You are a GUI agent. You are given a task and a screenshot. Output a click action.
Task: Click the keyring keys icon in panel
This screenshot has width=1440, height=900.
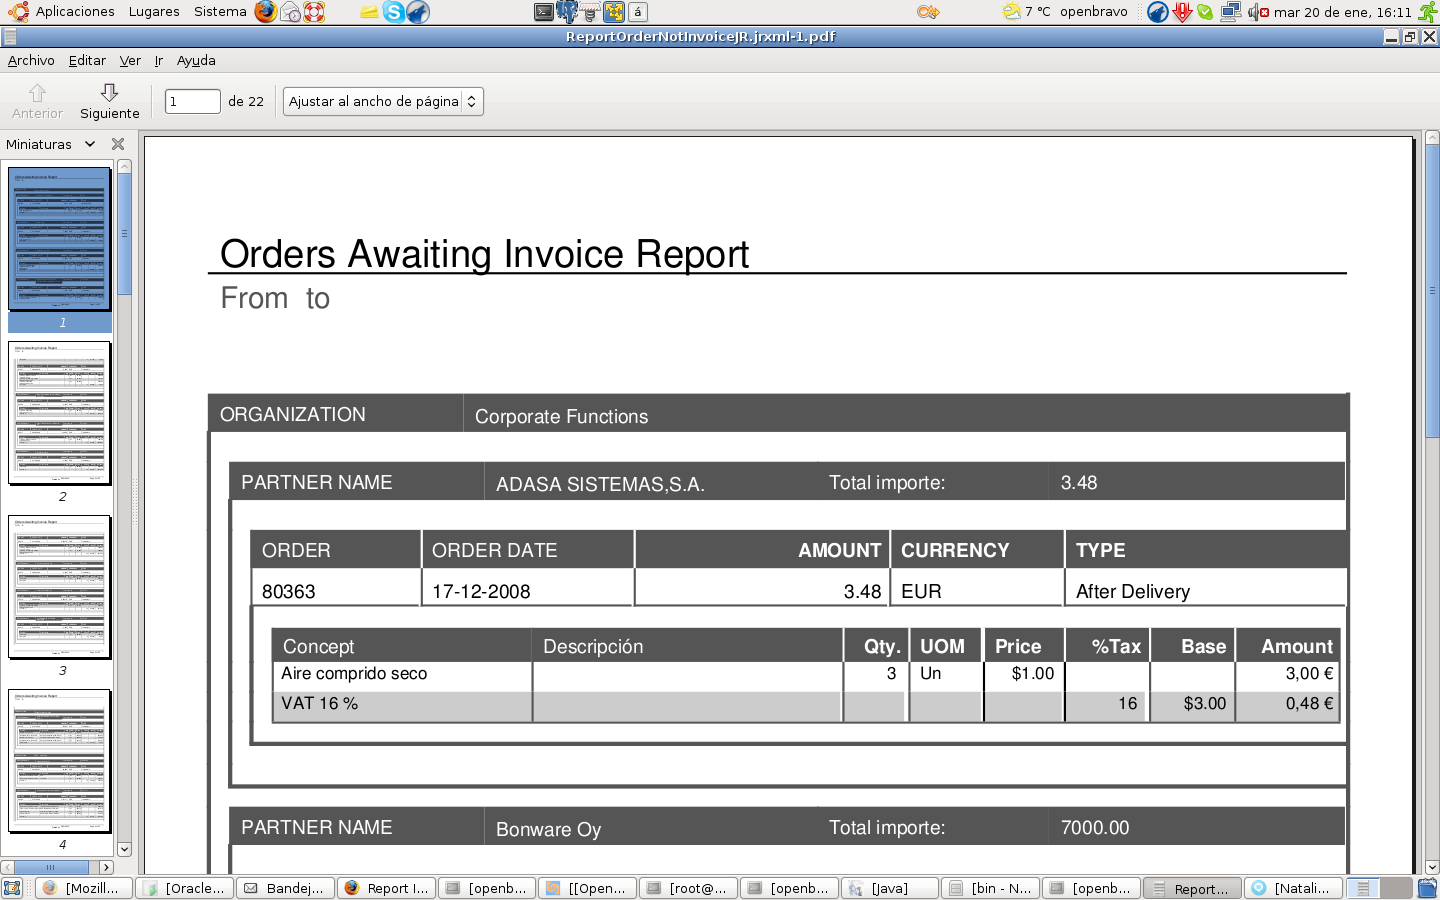click(x=928, y=12)
